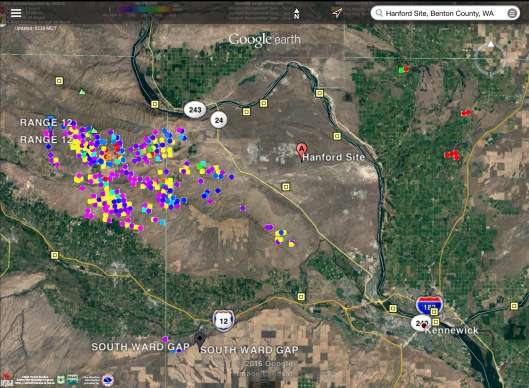This screenshot has width=529, height=388.
Task: Select the black South Ward Gap pin
Action: (200, 340)
